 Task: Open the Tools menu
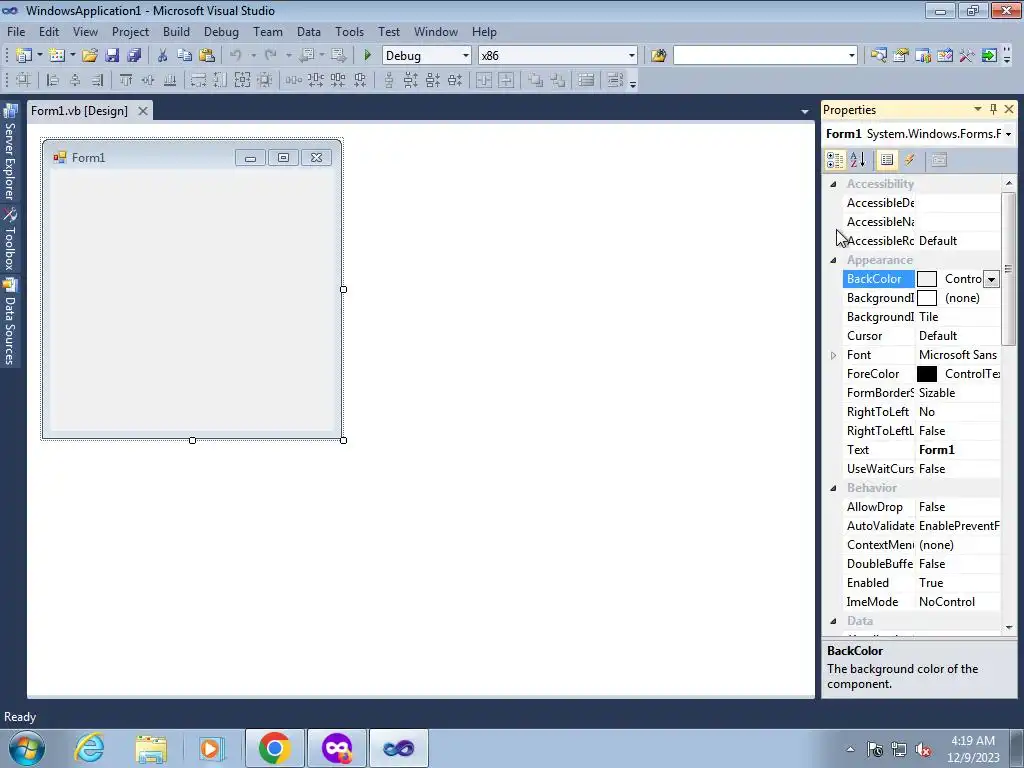(x=349, y=31)
